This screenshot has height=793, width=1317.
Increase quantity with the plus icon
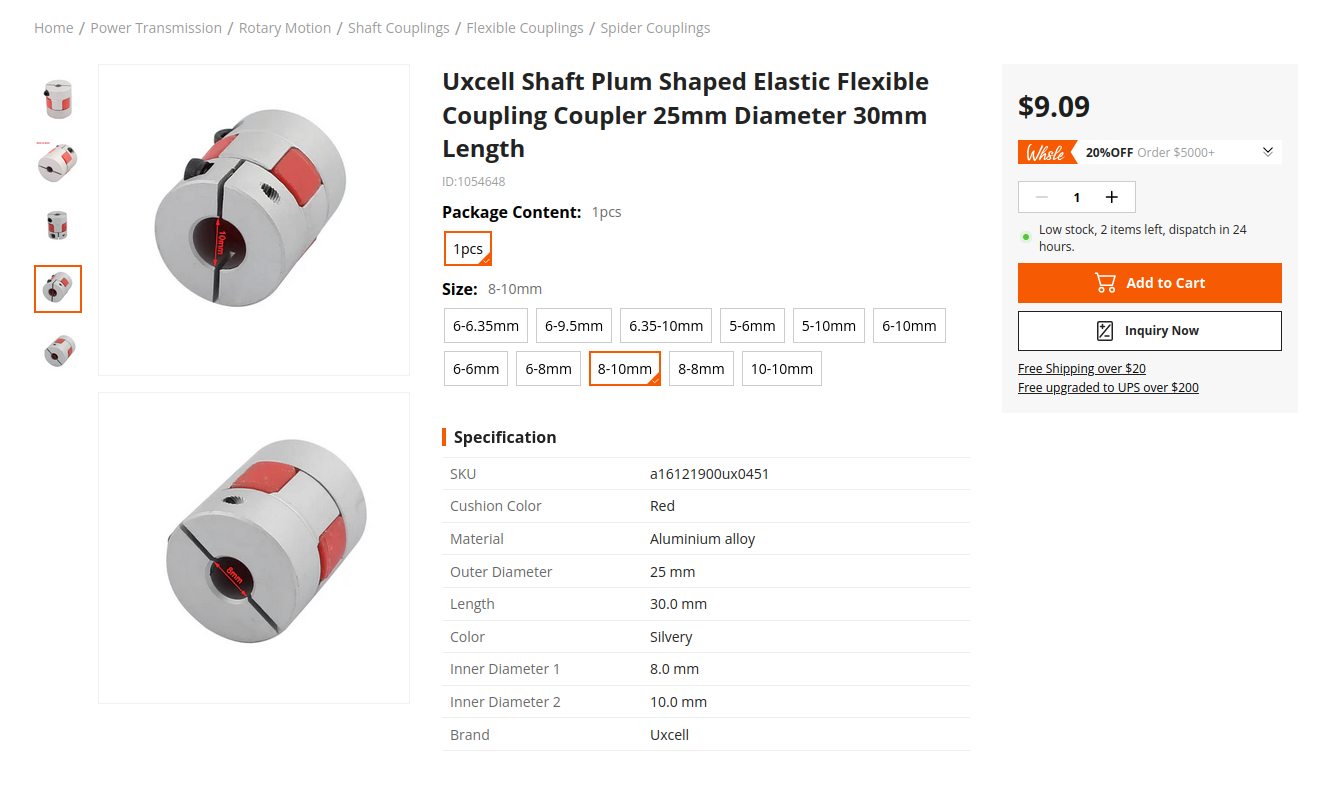click(1111, 197)
